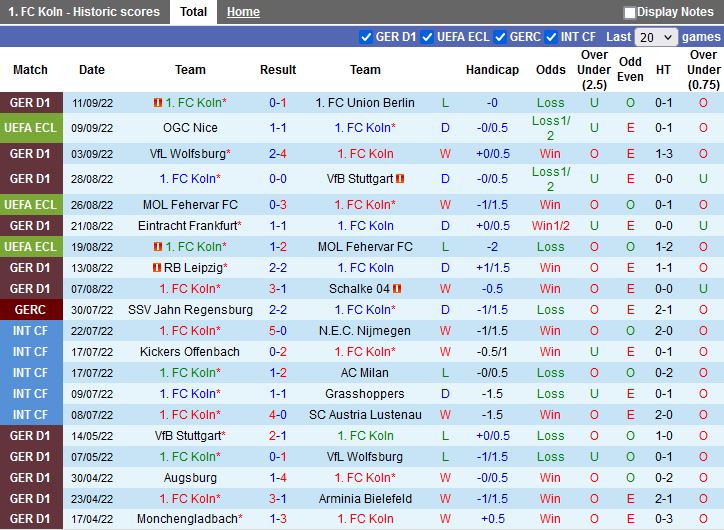This screenshot has width=724, height=530.
Task: Select INT CF label on 22/07/22 row
Action: click(x=30, y=331)
